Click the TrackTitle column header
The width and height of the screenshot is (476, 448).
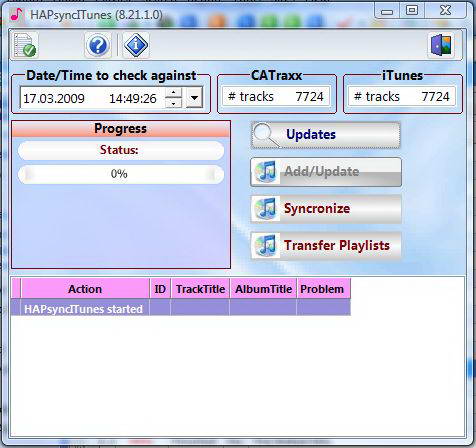coord(200,289)
